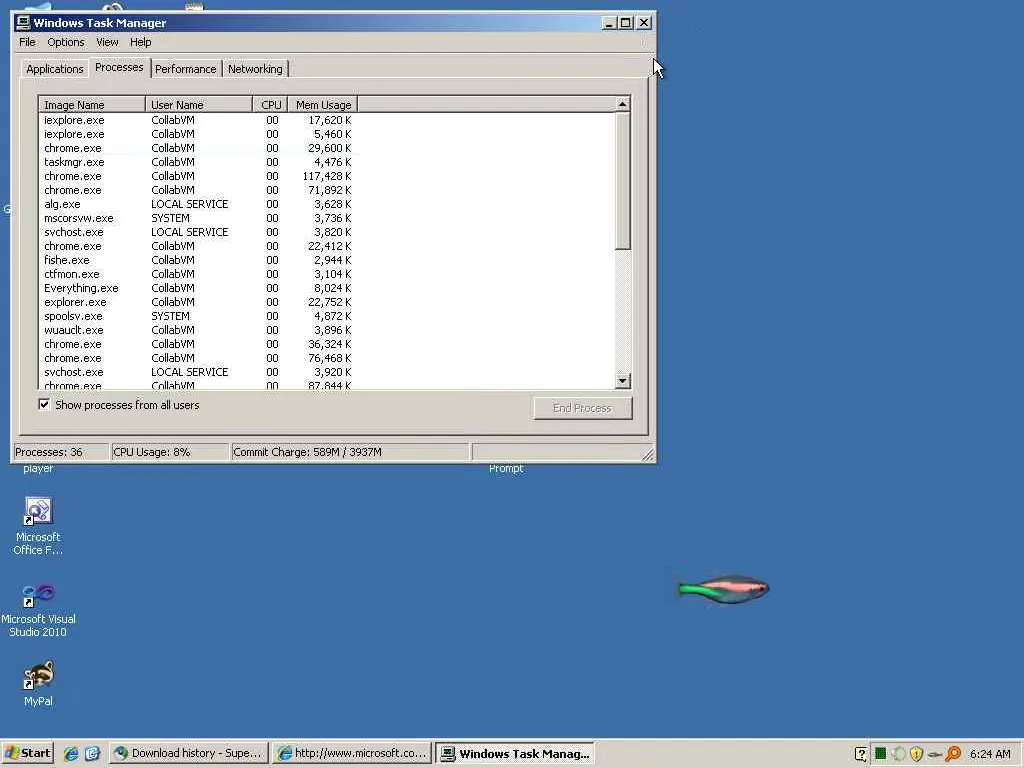Select the fishe.exe process
The height and width of the screenshot is (768, 1024).
tap(197, 260)
